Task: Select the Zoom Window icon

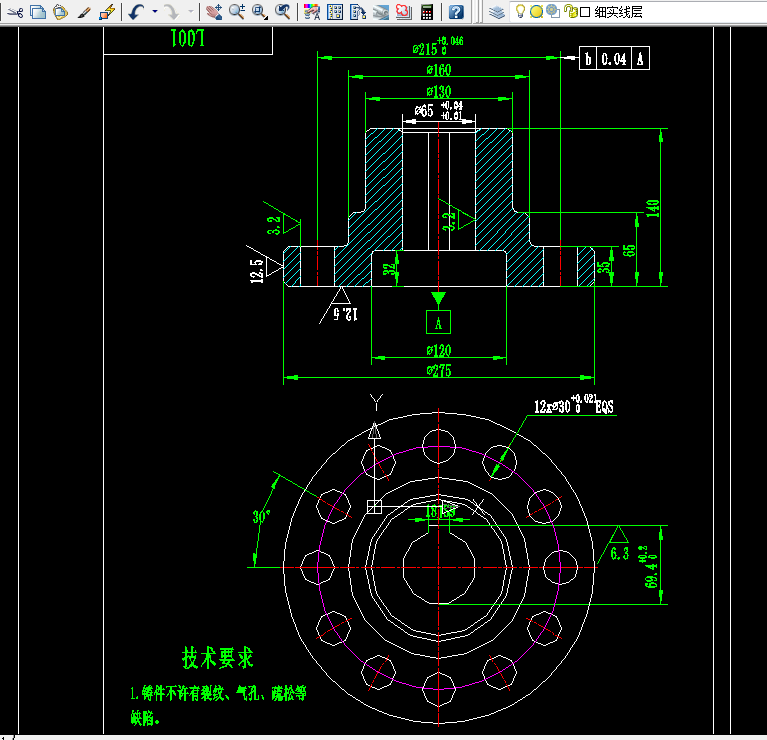Action: (x=260, y=12)
